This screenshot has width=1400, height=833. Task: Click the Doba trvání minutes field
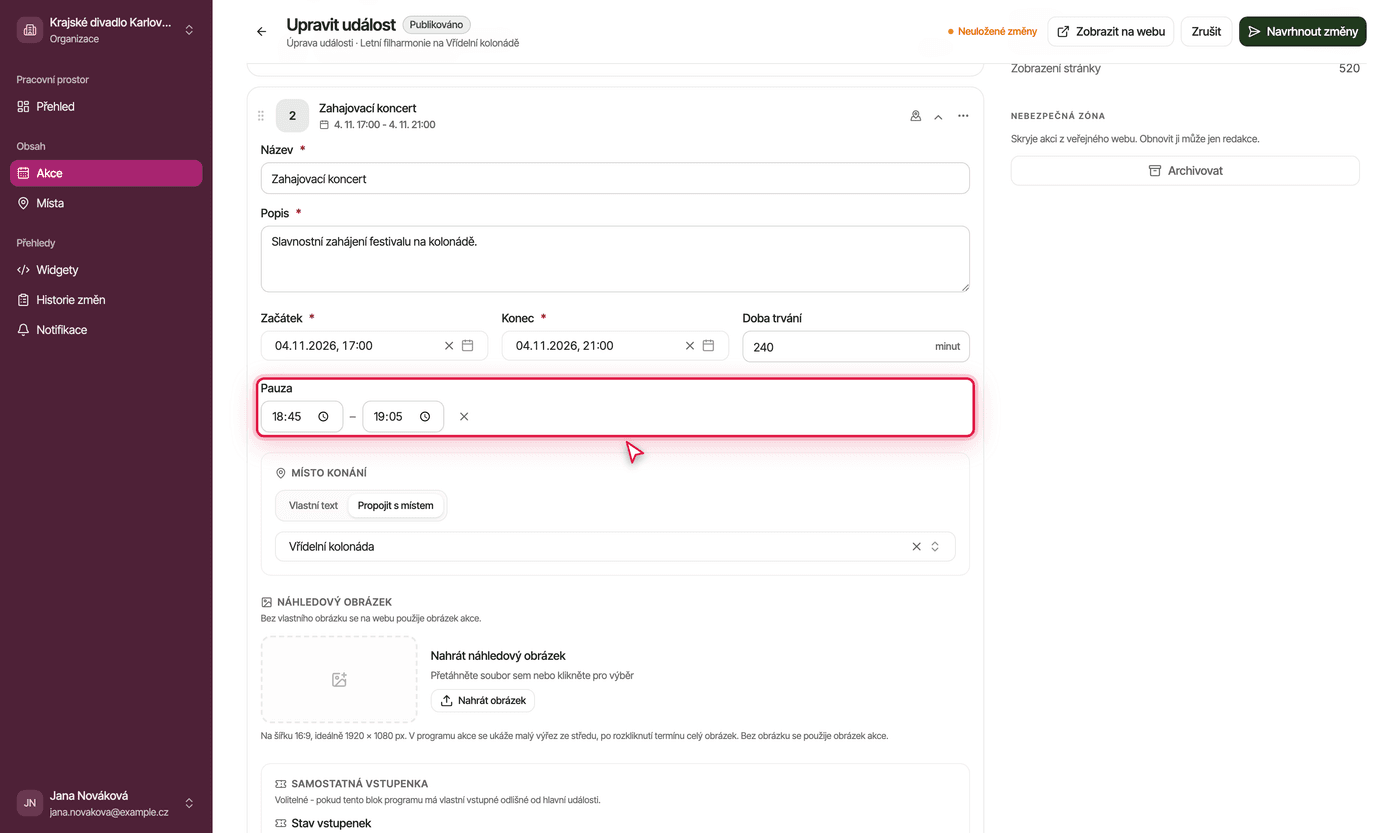click(x=856, y=346)
